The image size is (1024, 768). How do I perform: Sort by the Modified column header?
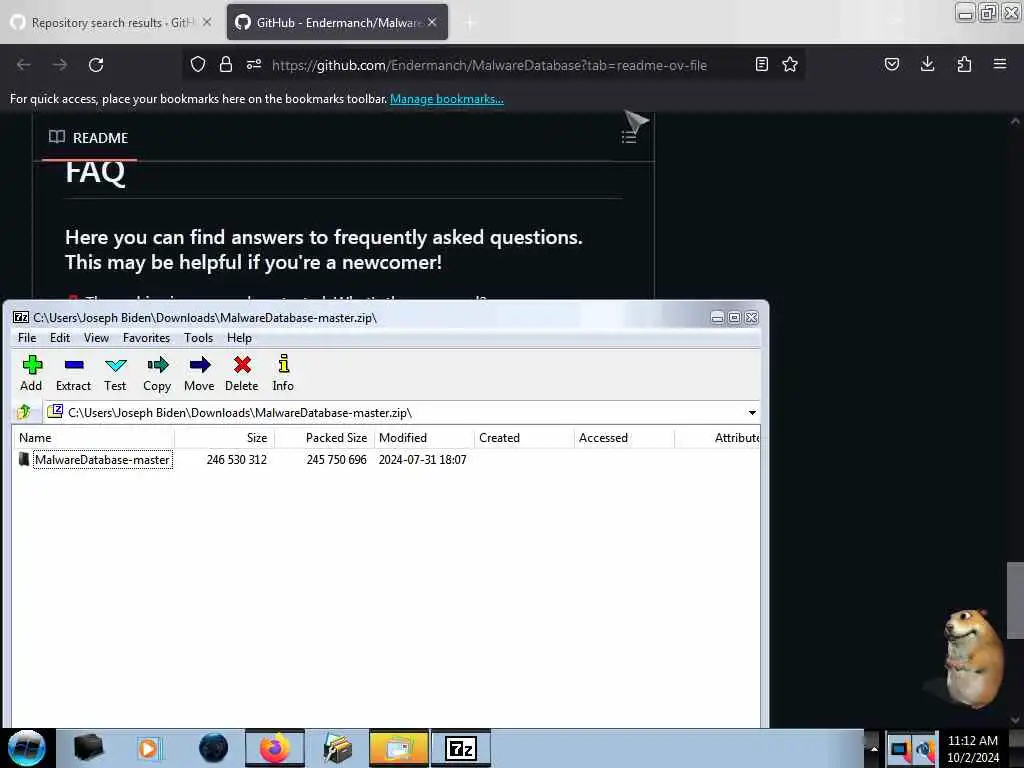point(424,438)
